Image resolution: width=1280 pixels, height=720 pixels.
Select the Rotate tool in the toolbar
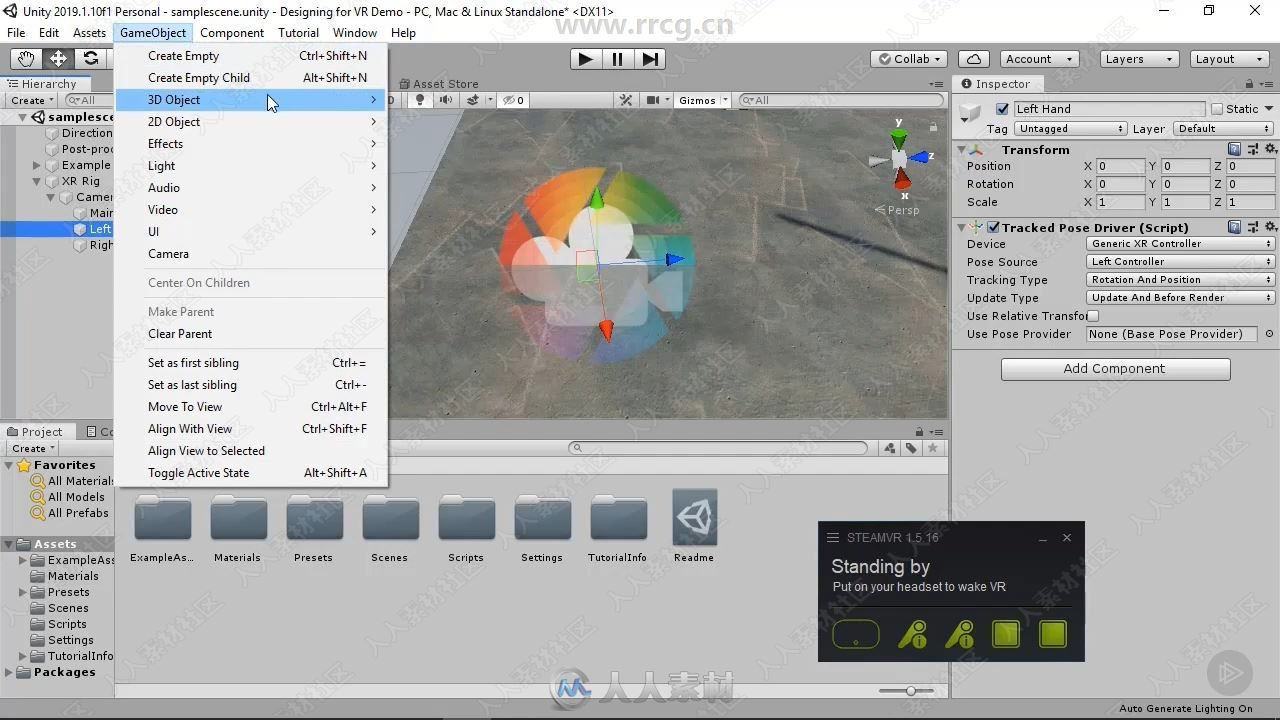[x=90, y=59]
